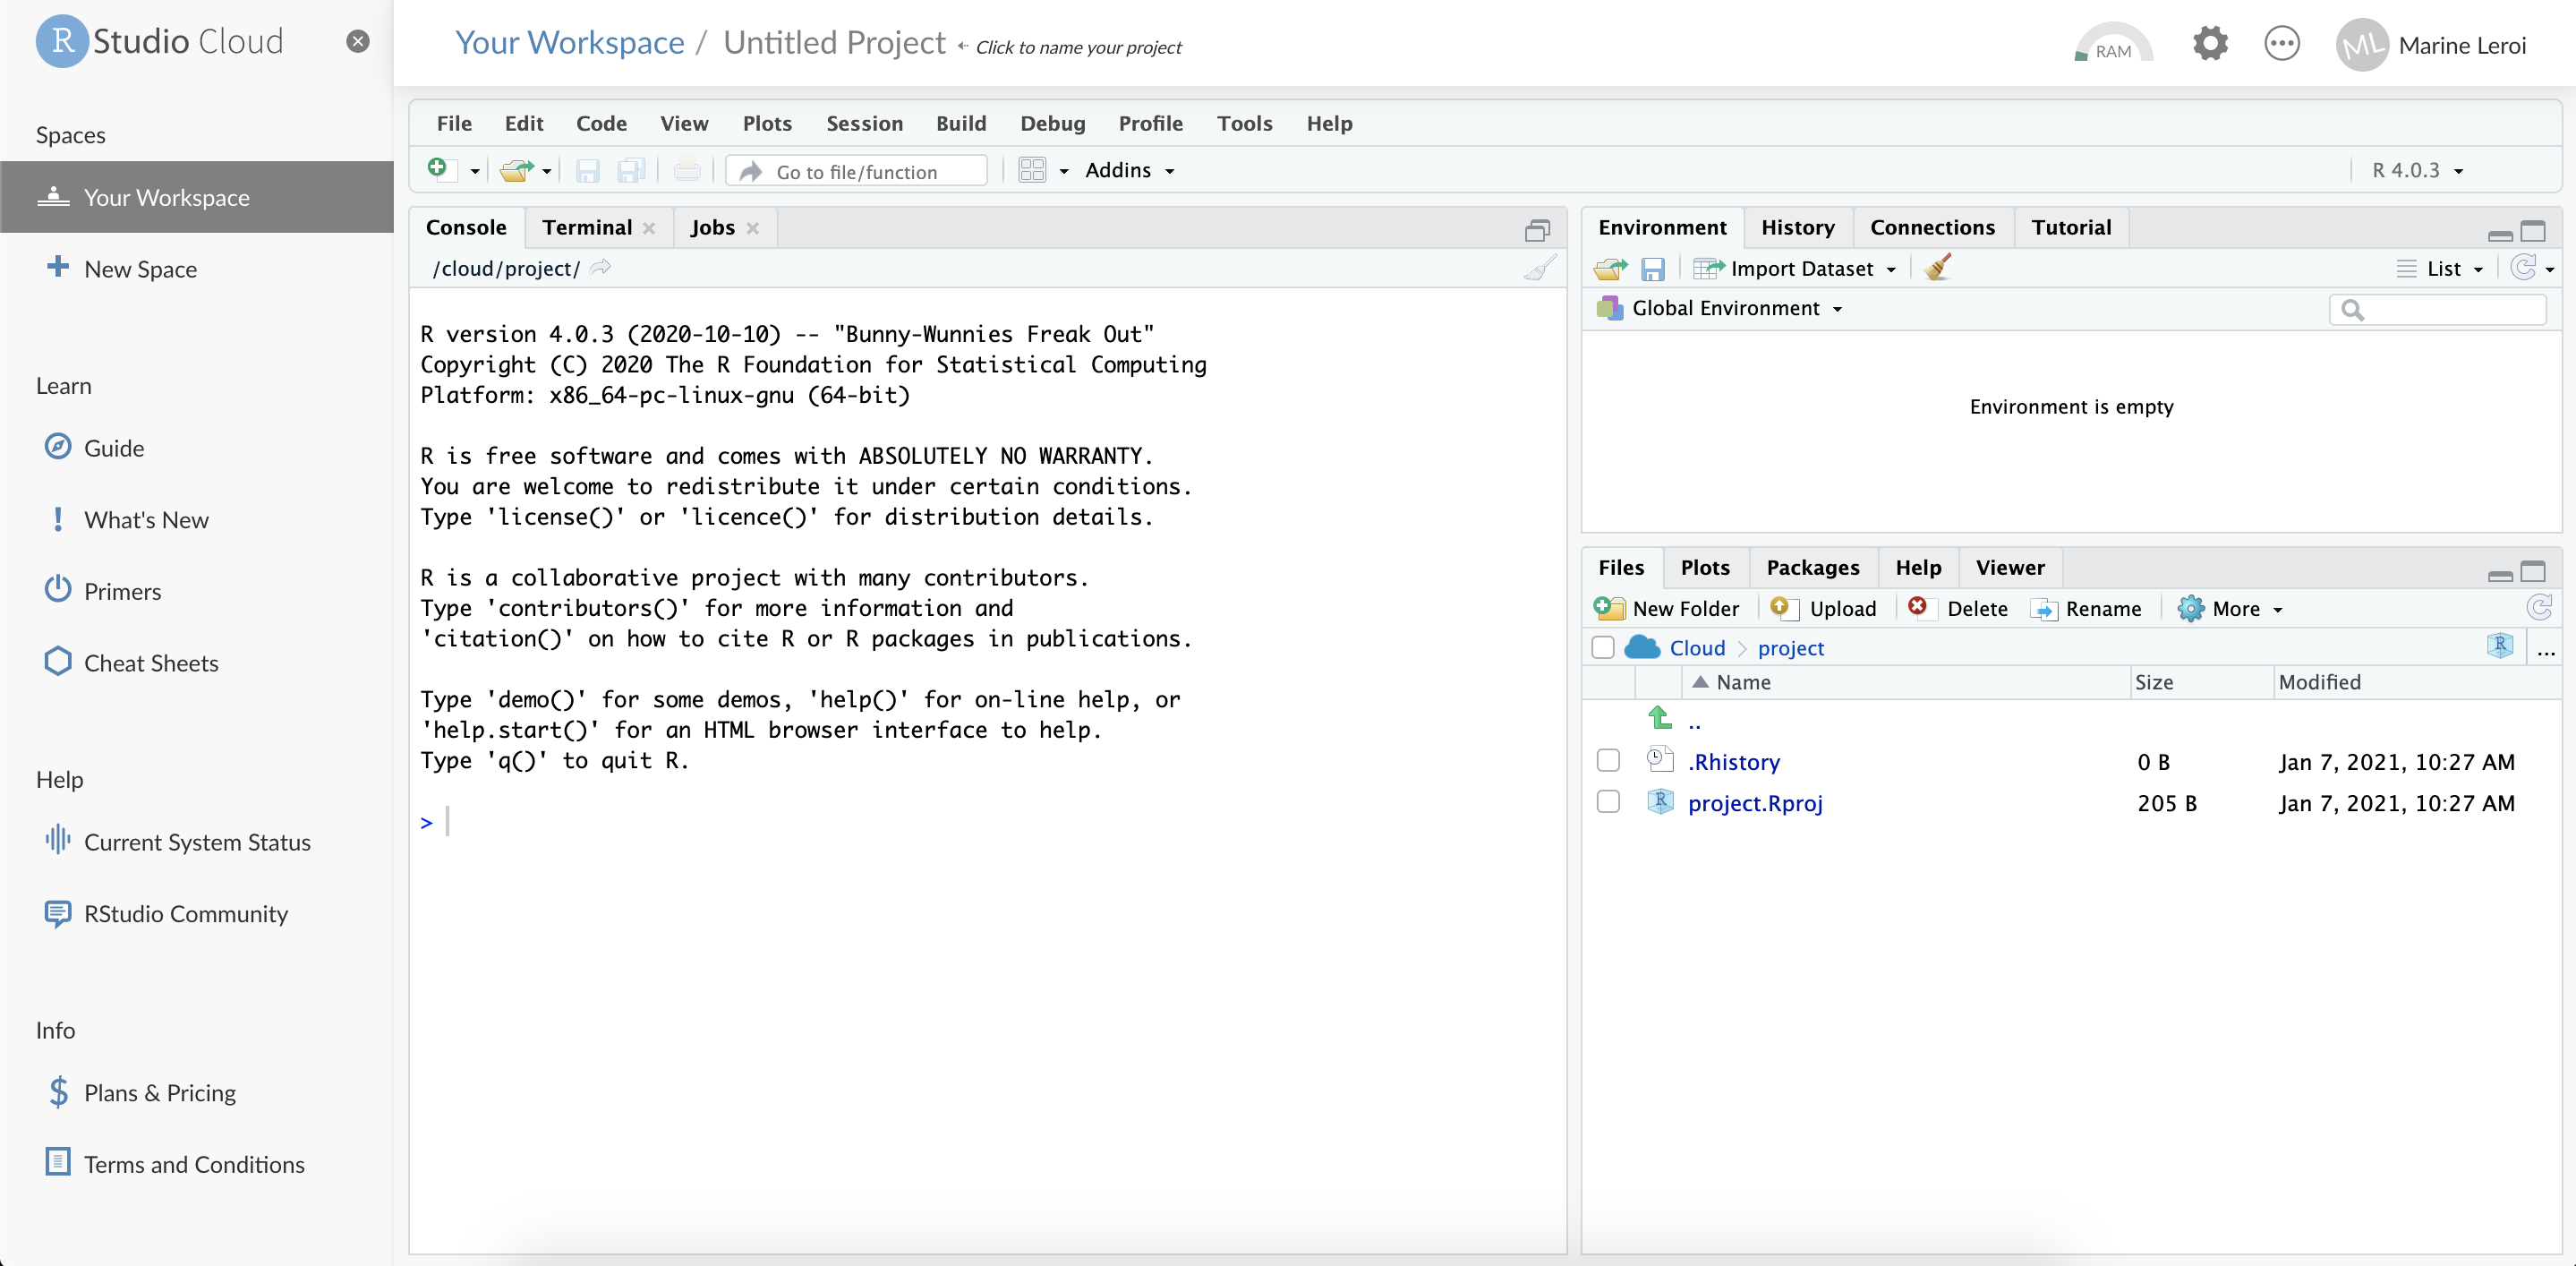Click the print document icon

pos(687,170)
